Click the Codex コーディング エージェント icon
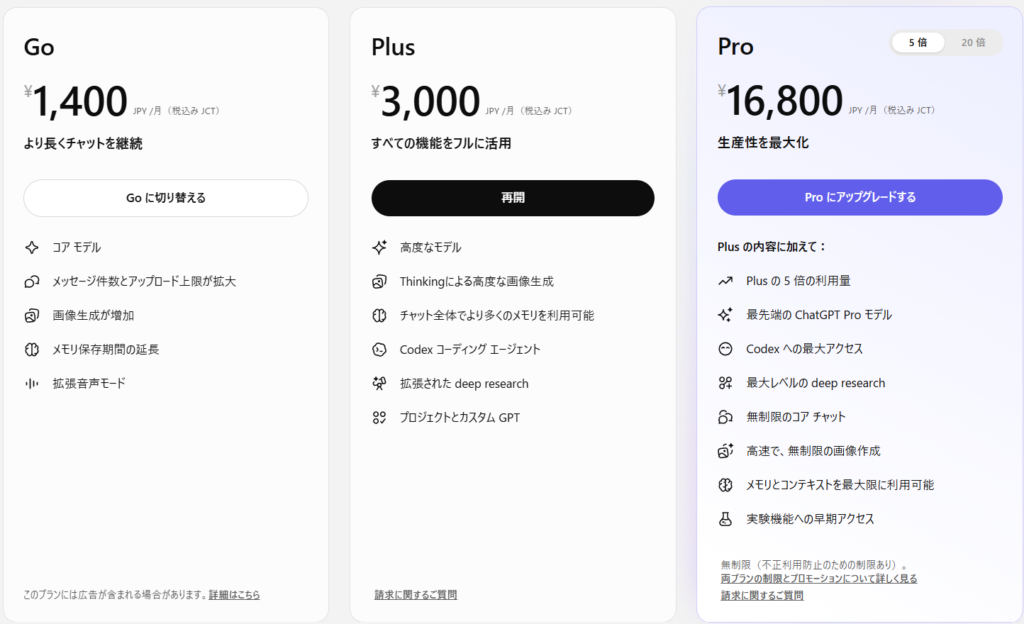Viewport: 1024px width, 624px height. click(x=379, y=350)
